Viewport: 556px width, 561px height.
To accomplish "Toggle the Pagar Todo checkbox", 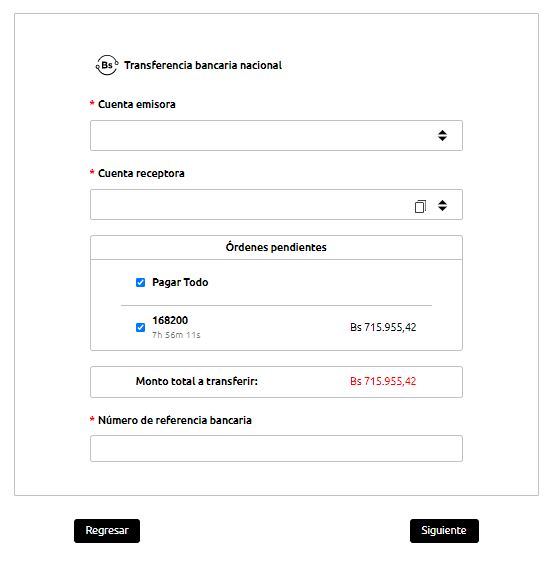I will [141, 283].
